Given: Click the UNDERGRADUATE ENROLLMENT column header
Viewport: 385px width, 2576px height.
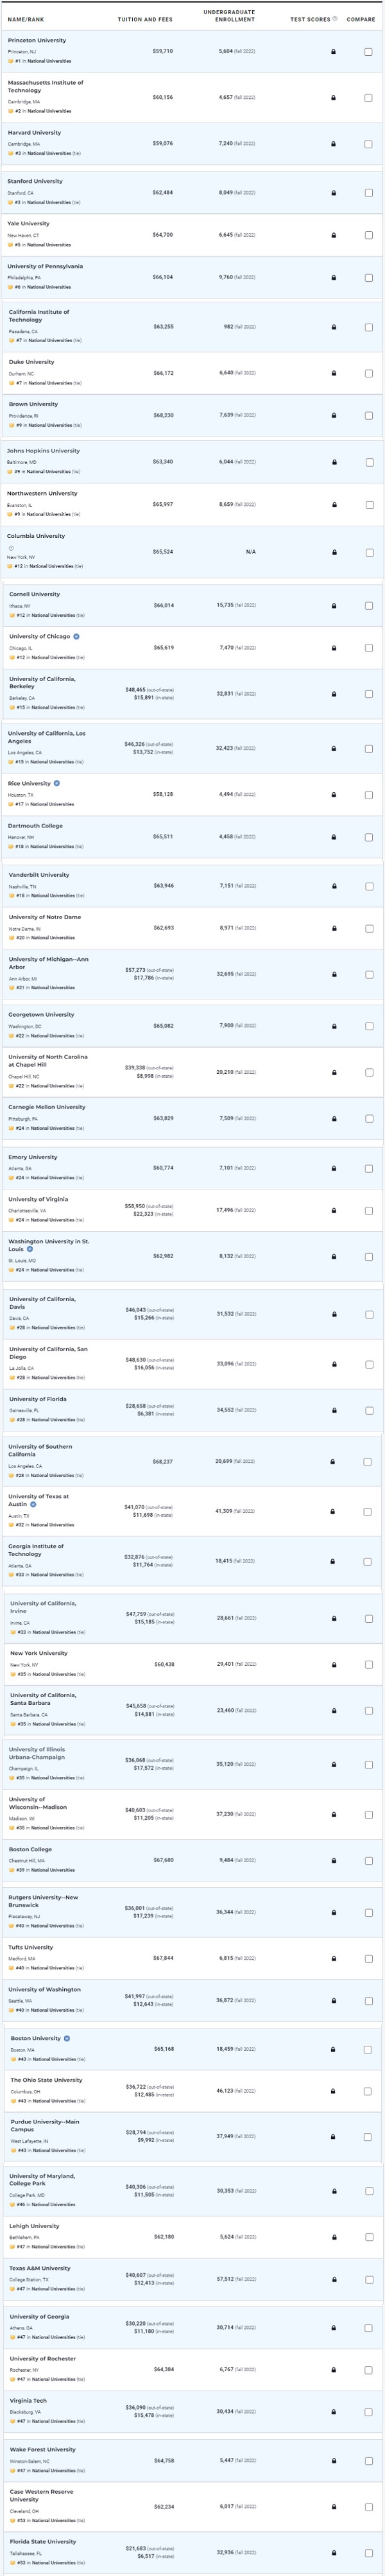Looking at the screenshot, I should click(229, 16).
